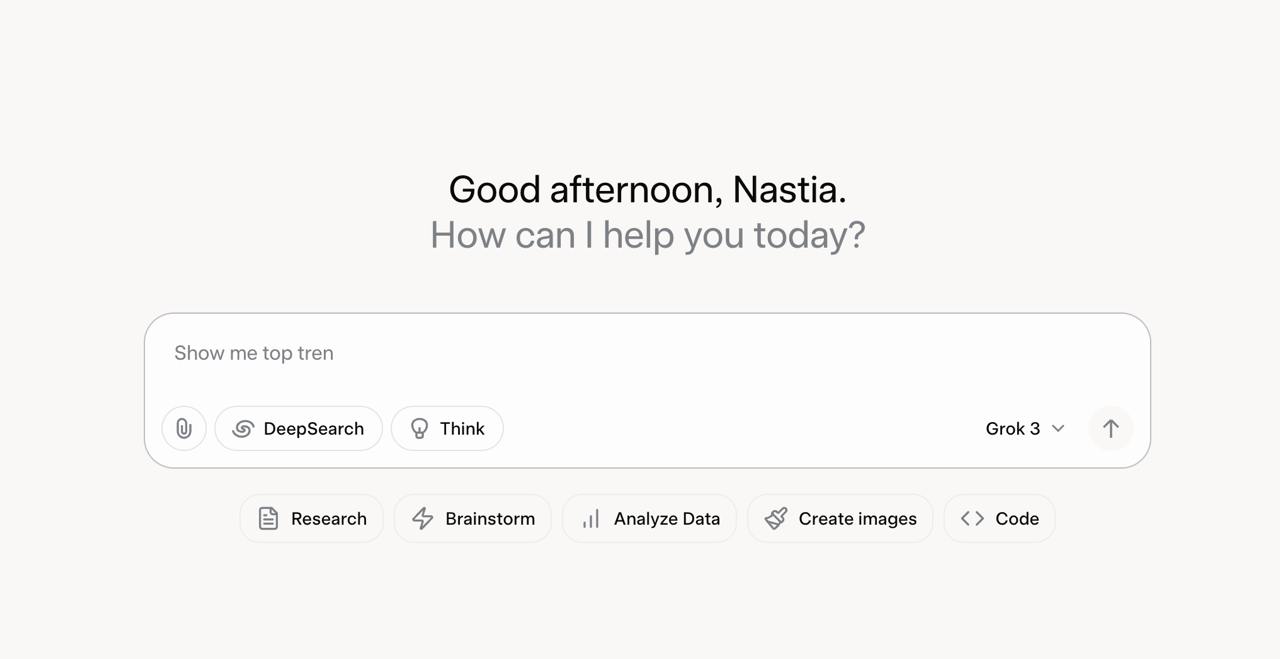Send the message with the up arrow
The image size is (1280, 659).
(1110, 429)
